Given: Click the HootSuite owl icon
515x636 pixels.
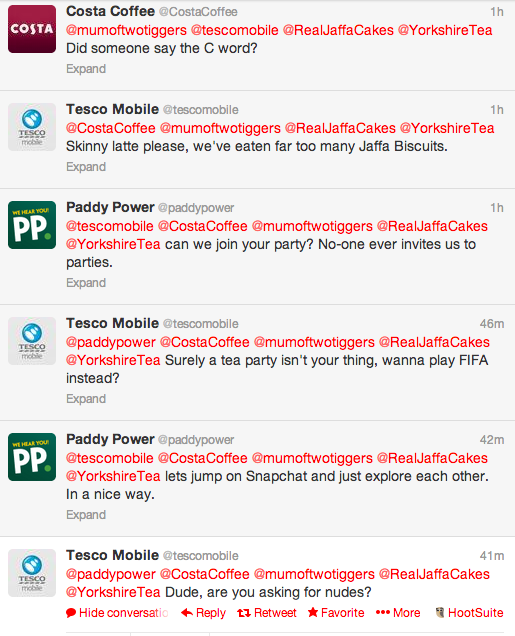Looking at the screenshot, I should click(x=440, y=612).
